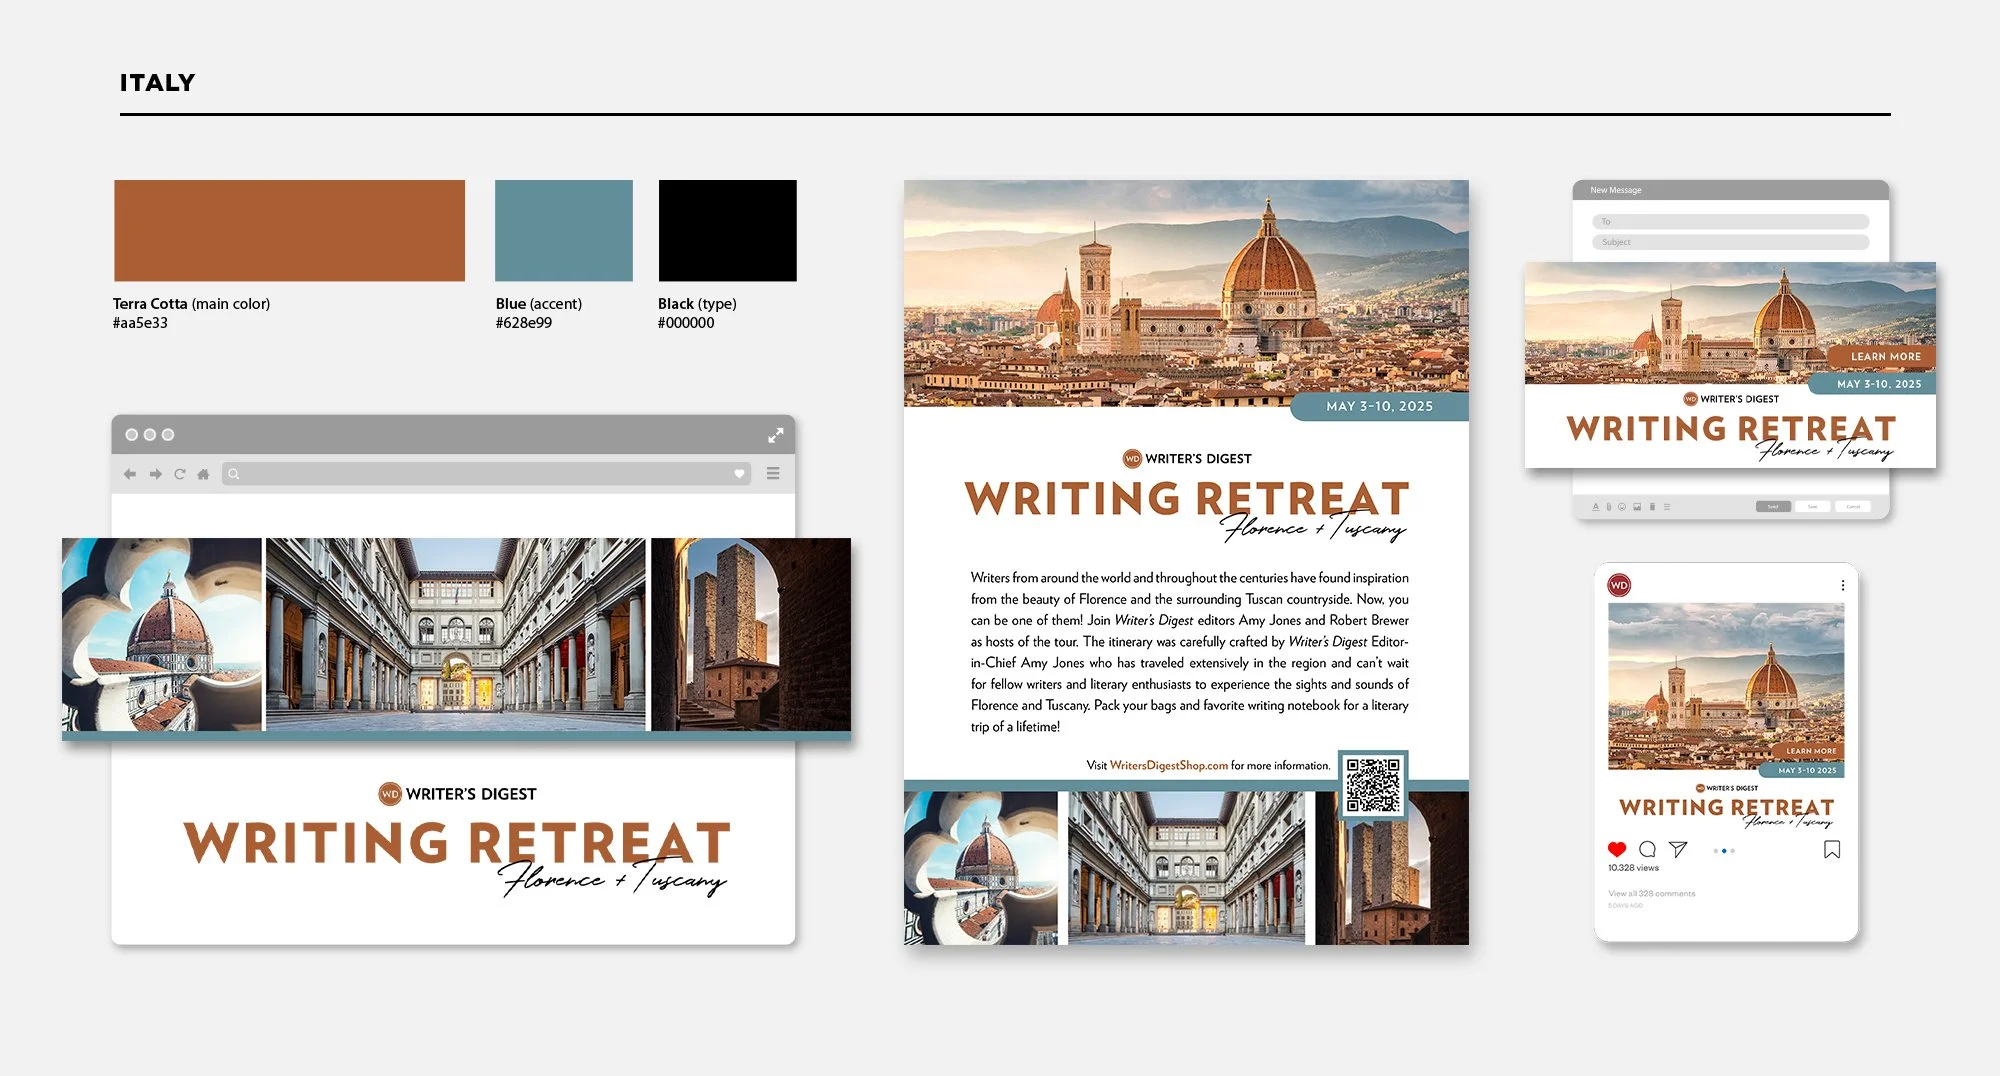Click the #628e99 hex code text
Viewport: 2000px width, 1076px height.
524,323
